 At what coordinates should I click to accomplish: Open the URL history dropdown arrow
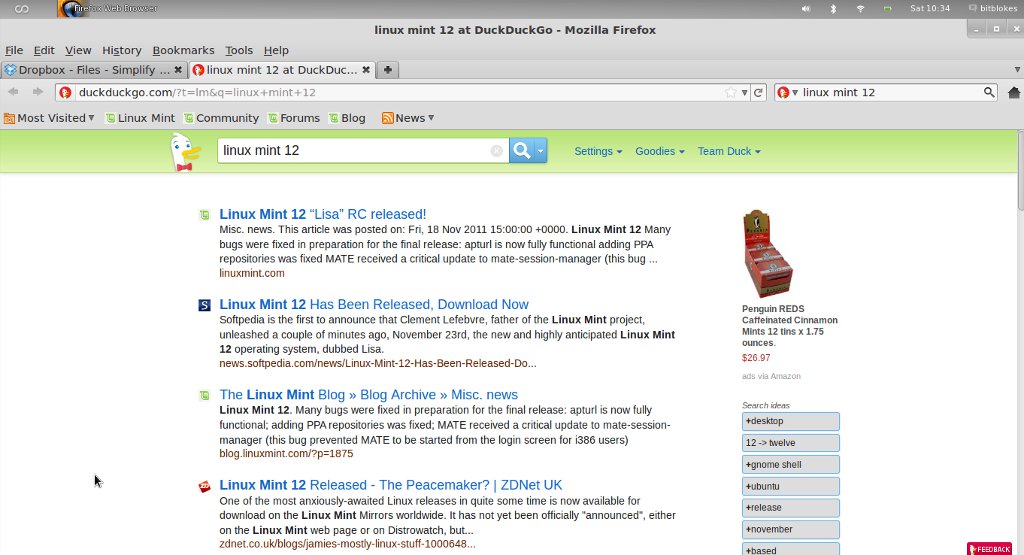tap(744, 93)
